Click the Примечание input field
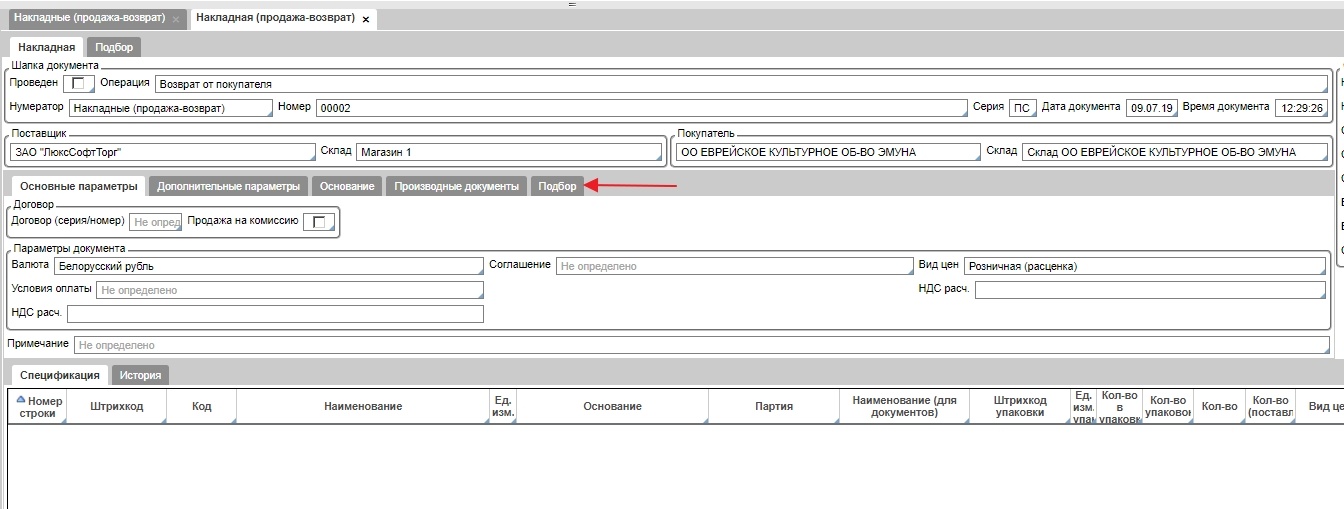The image size is (1344, 509). tap(700, 345)
